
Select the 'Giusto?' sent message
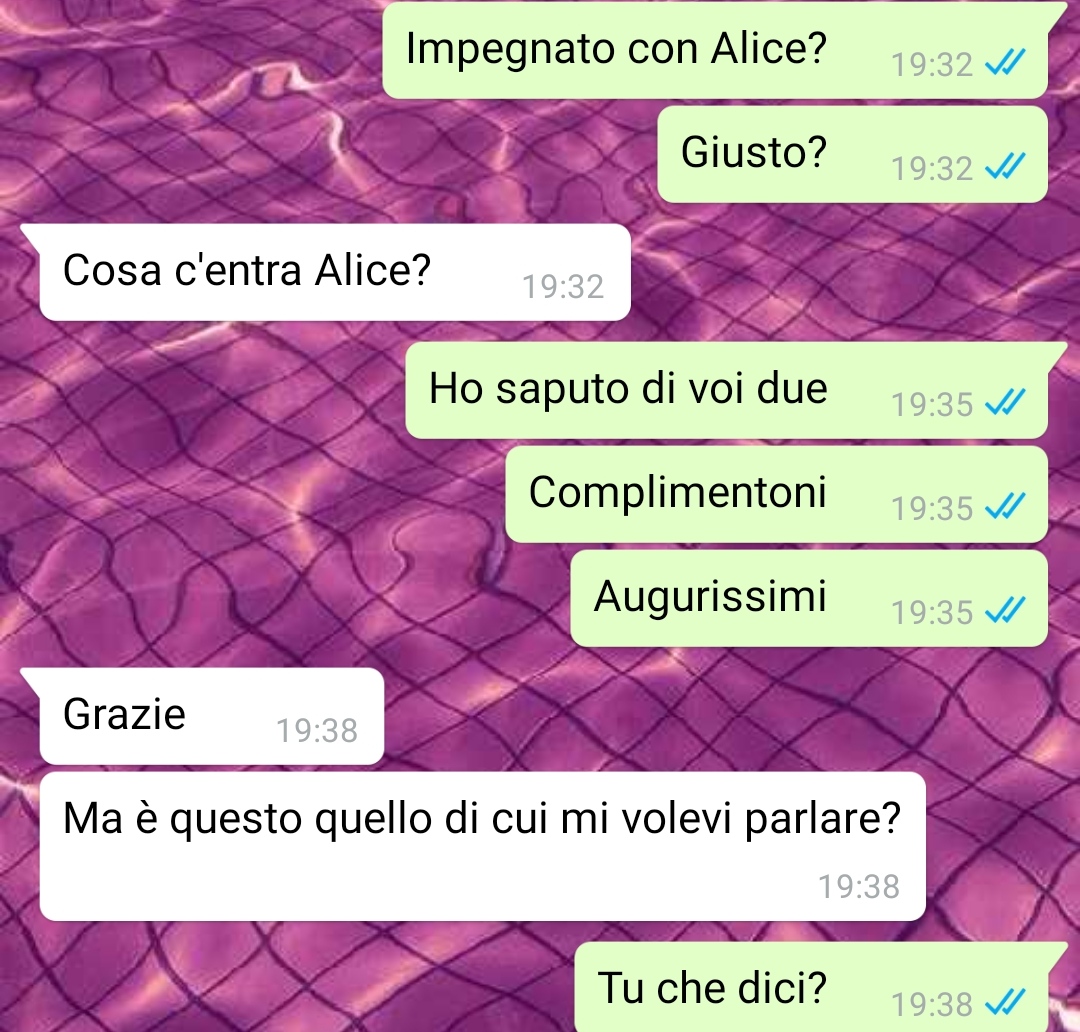point(852,154)
